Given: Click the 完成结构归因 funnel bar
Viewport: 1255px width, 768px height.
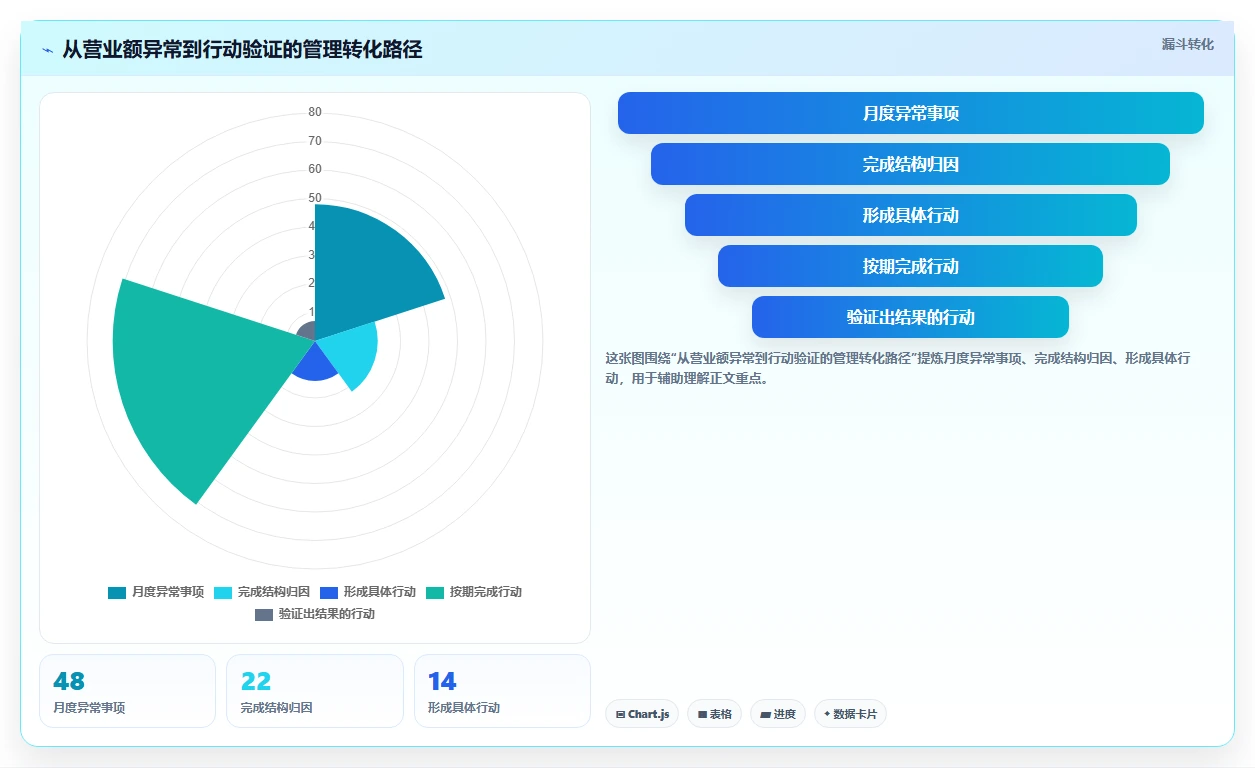Looking at the screenshot, I should tap(911, 164).
